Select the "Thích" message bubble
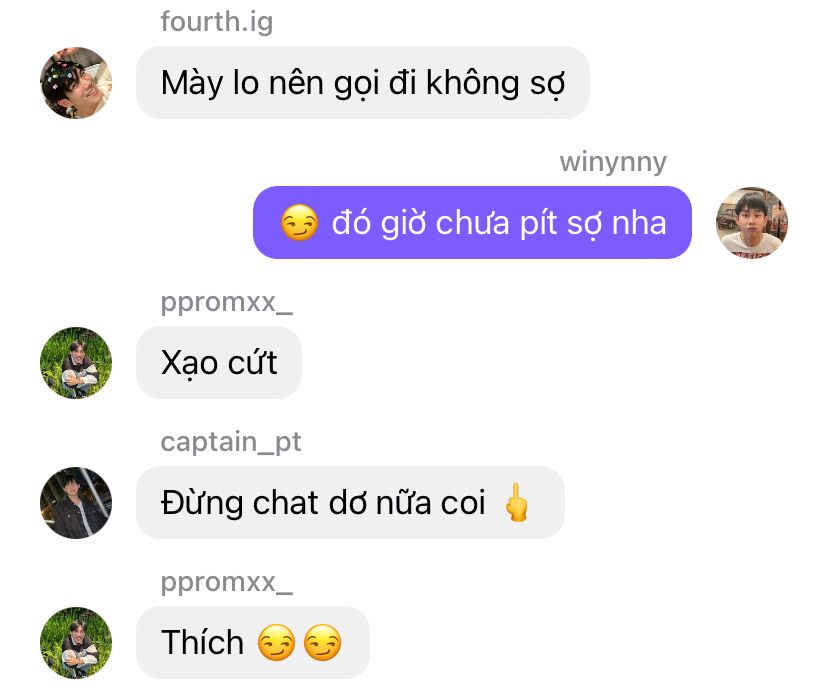828x698 pixels. [253, 642]
